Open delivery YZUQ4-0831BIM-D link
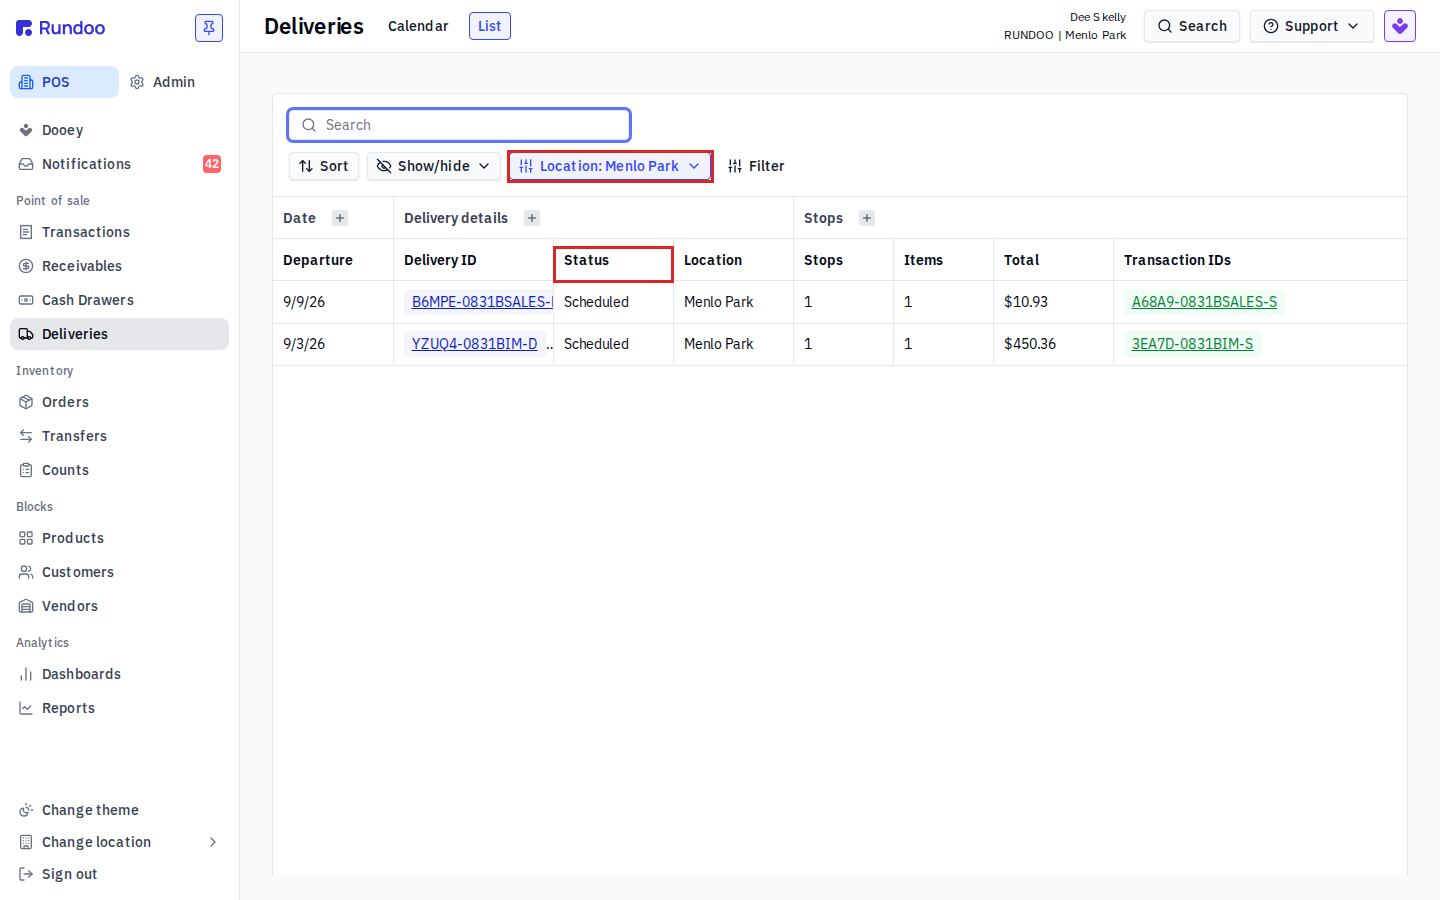This screenshot has height=900, width=1440. coord(475,344)
